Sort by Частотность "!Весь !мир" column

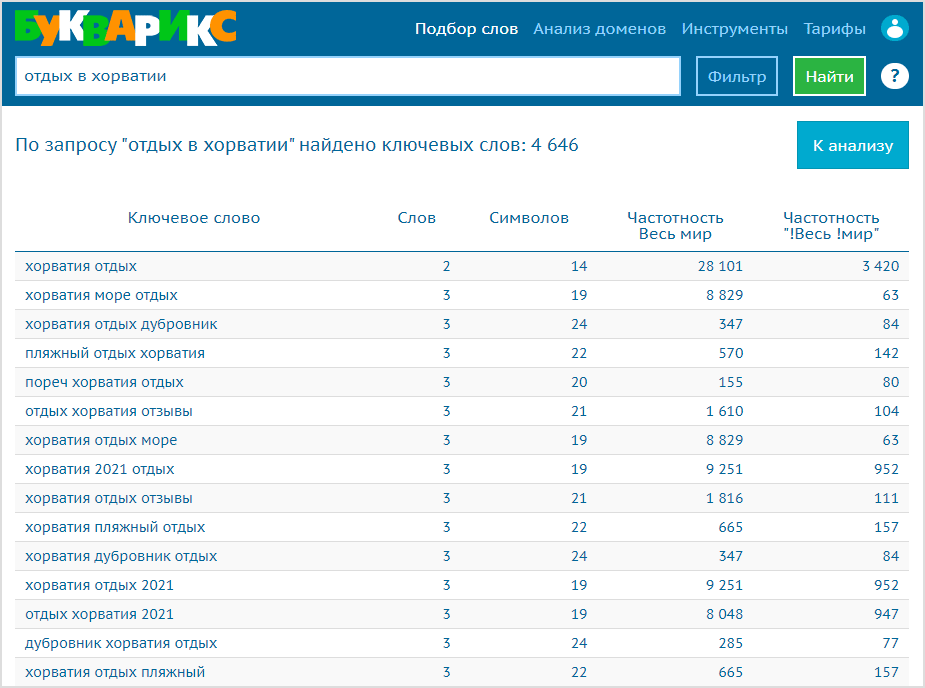(x=831, y=226)
